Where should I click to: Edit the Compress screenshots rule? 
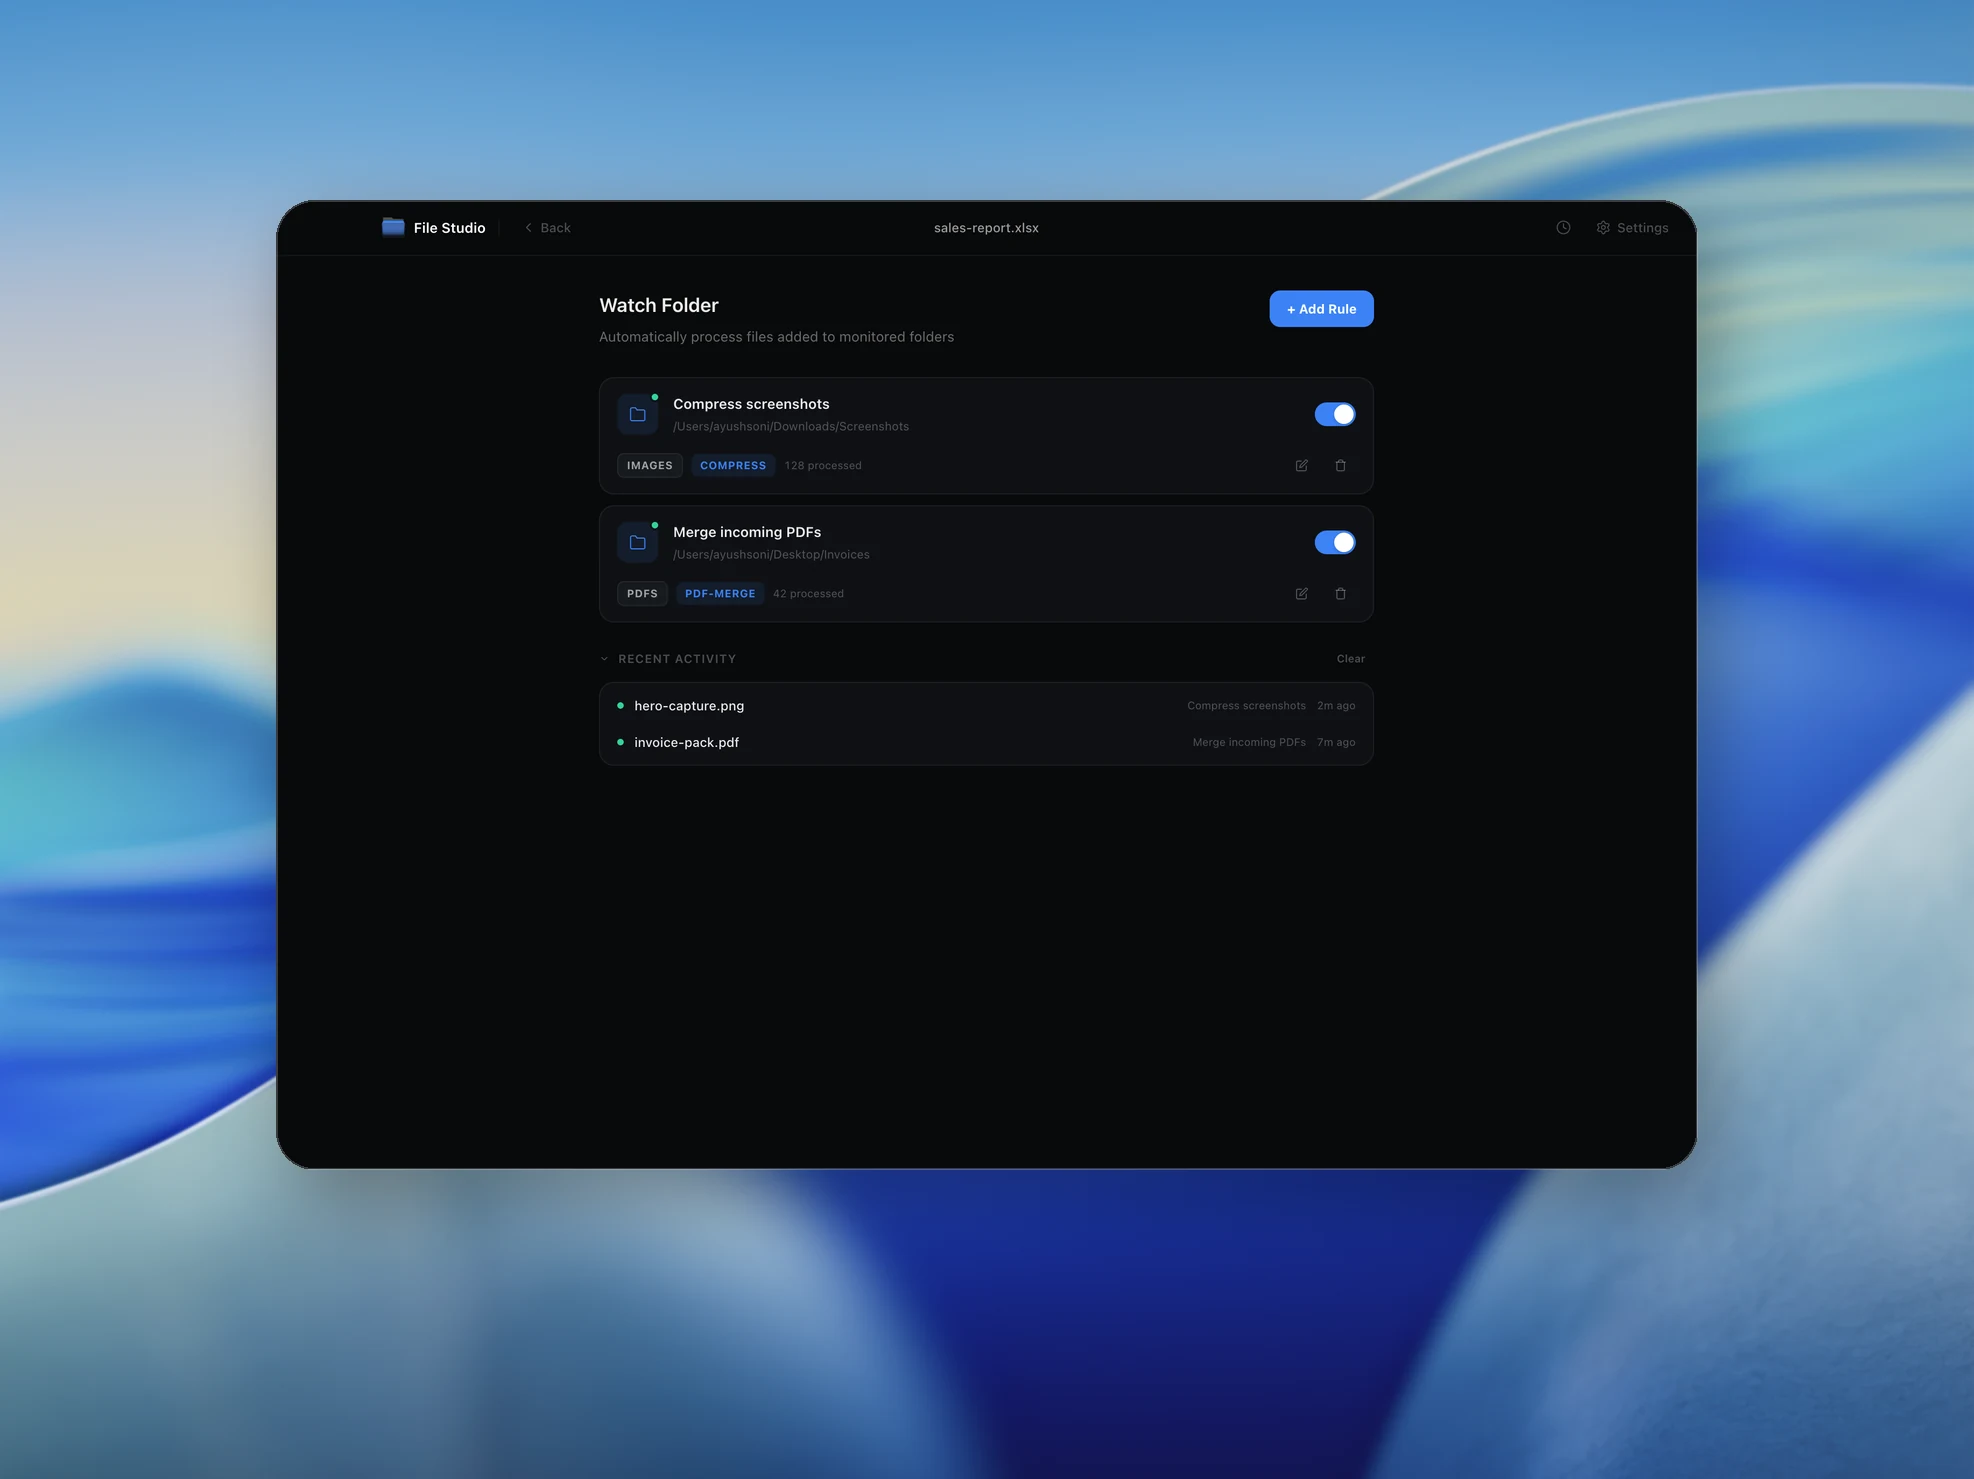click(x=1301, y=466)
